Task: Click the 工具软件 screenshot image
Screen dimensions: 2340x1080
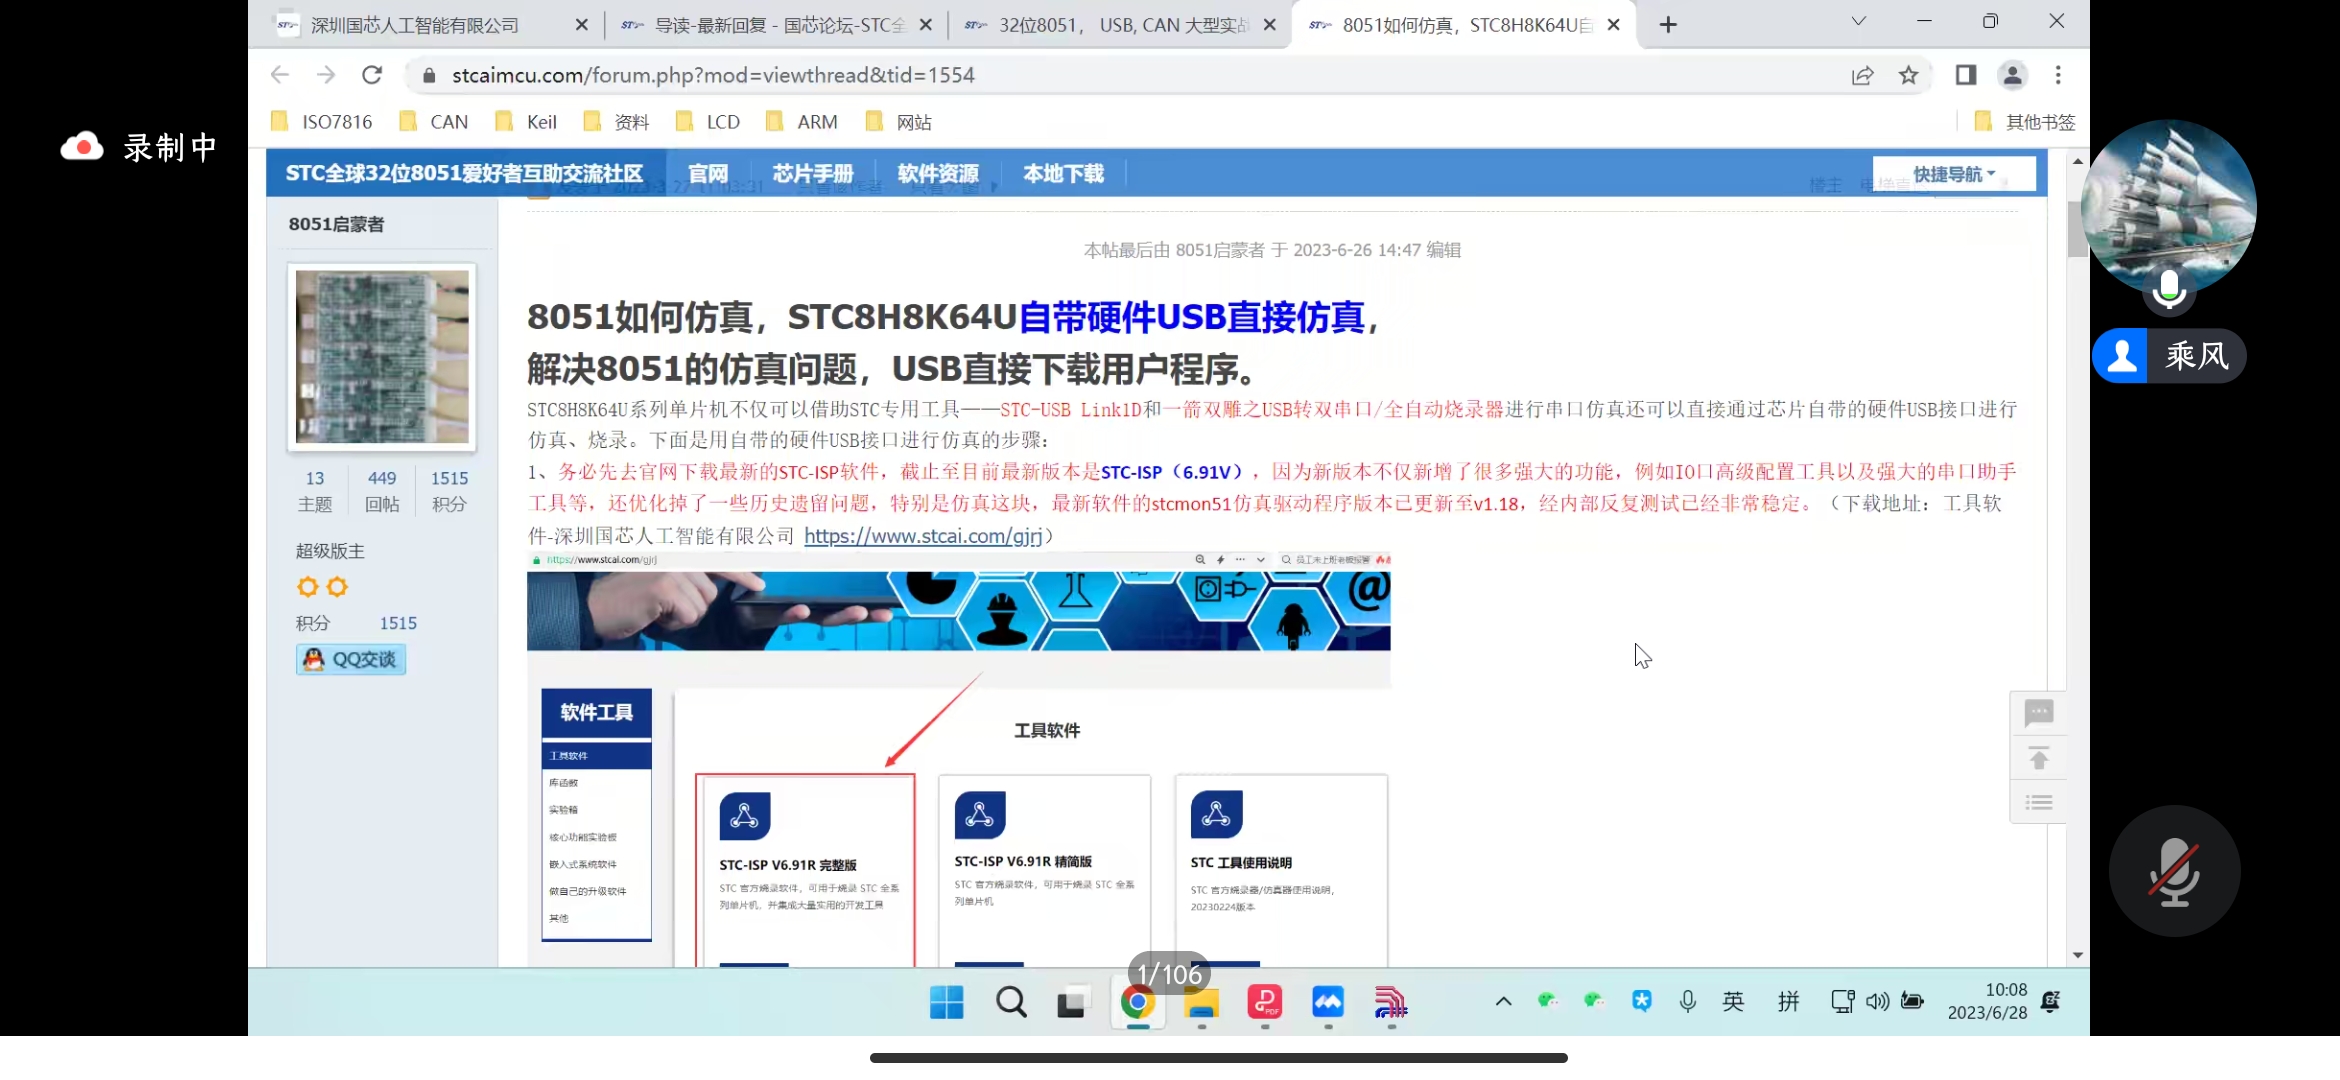Action: (x=958, y=758)
